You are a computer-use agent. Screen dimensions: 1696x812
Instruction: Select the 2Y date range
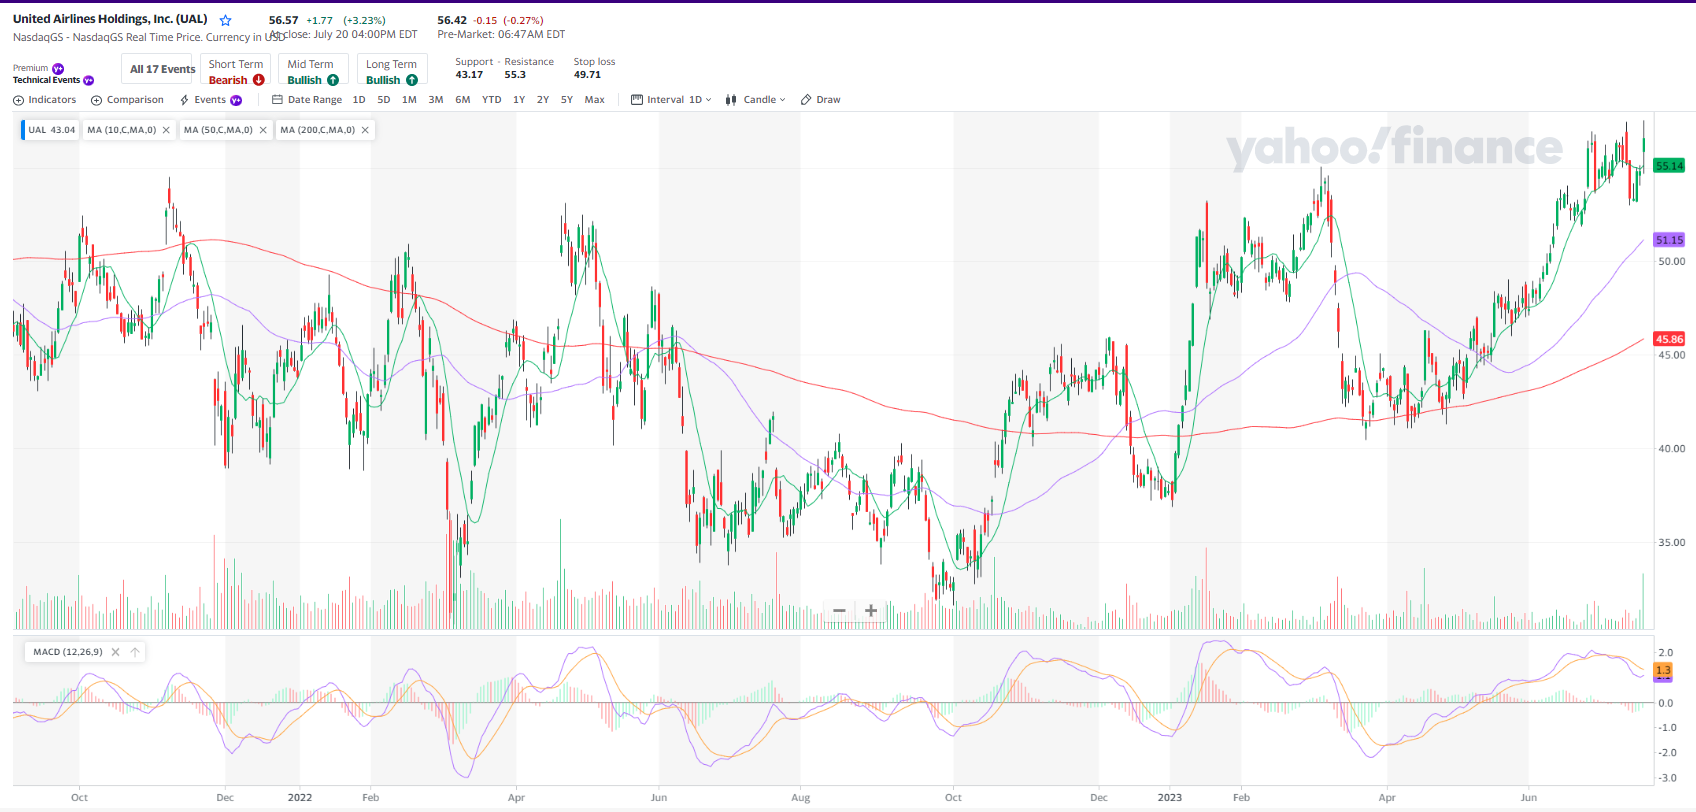pyautogui.click(x=543, y=100)
